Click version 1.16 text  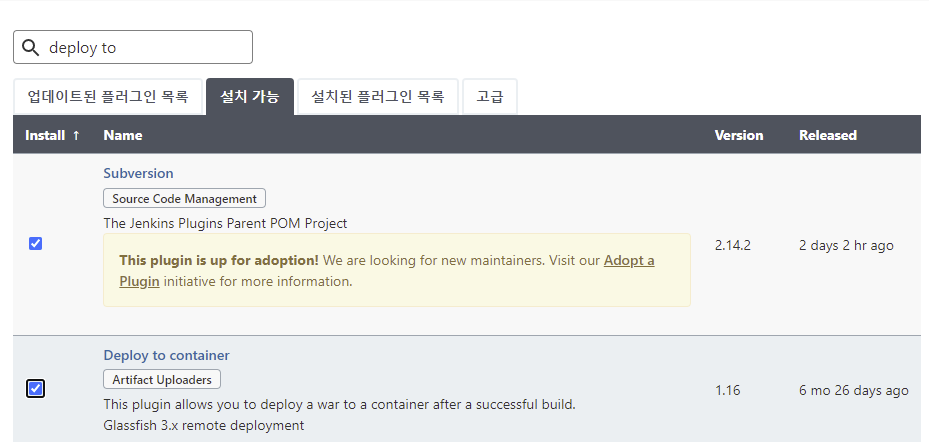pyautogui.click(x=727, y=390)
